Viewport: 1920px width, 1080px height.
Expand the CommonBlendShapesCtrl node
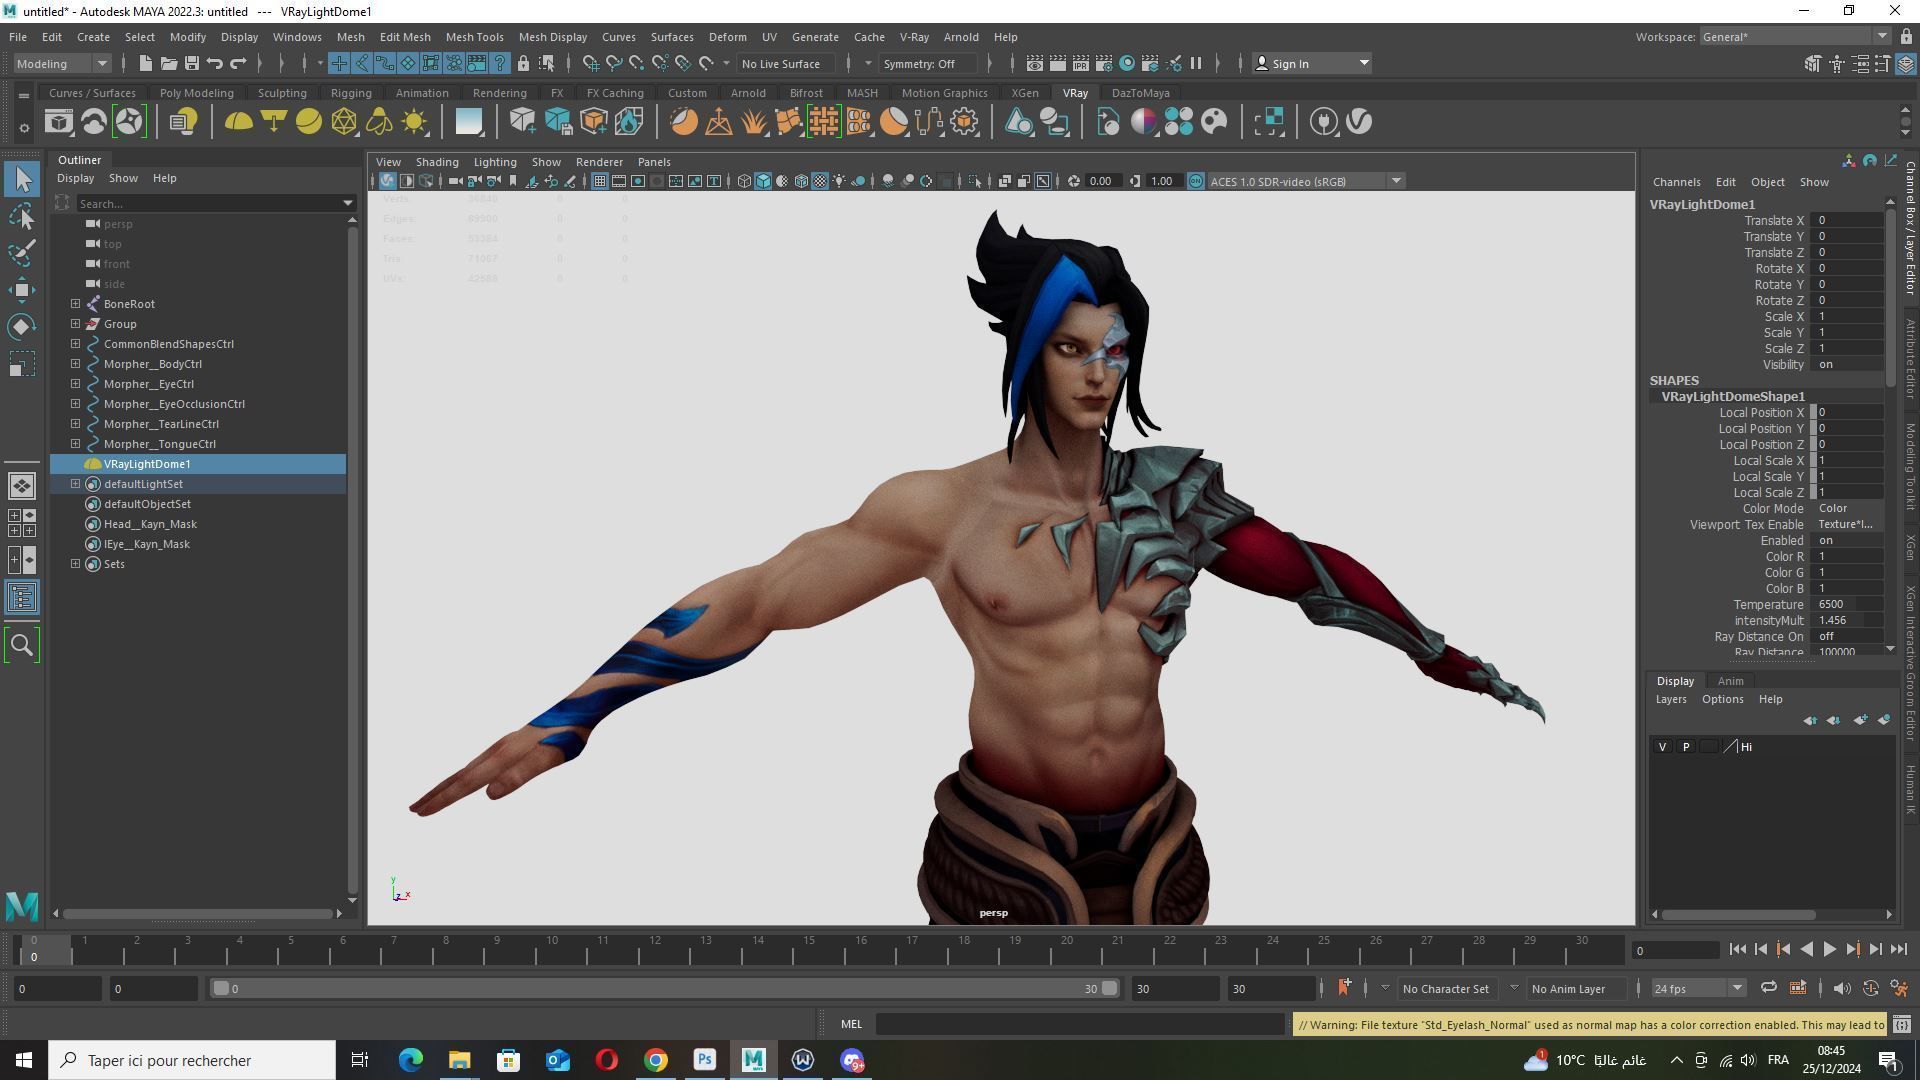pos(76,344)
